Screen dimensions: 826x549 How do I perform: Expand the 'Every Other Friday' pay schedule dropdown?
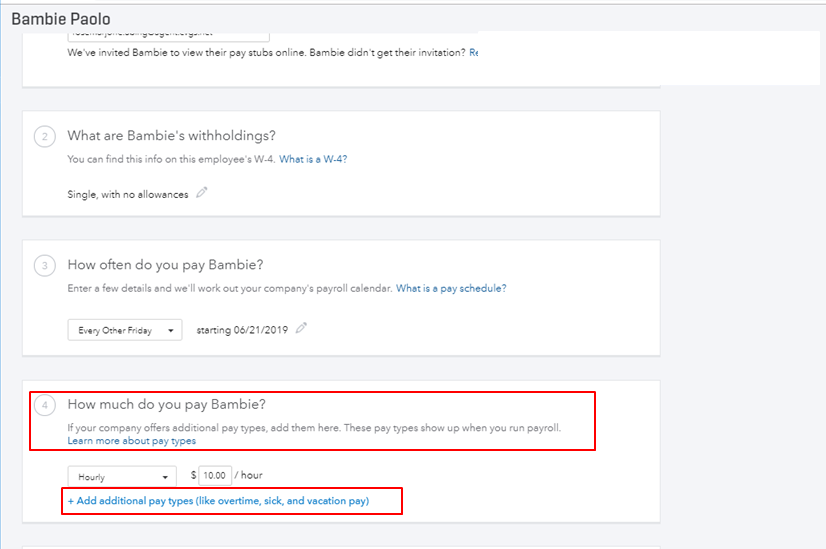pos(125,330)
